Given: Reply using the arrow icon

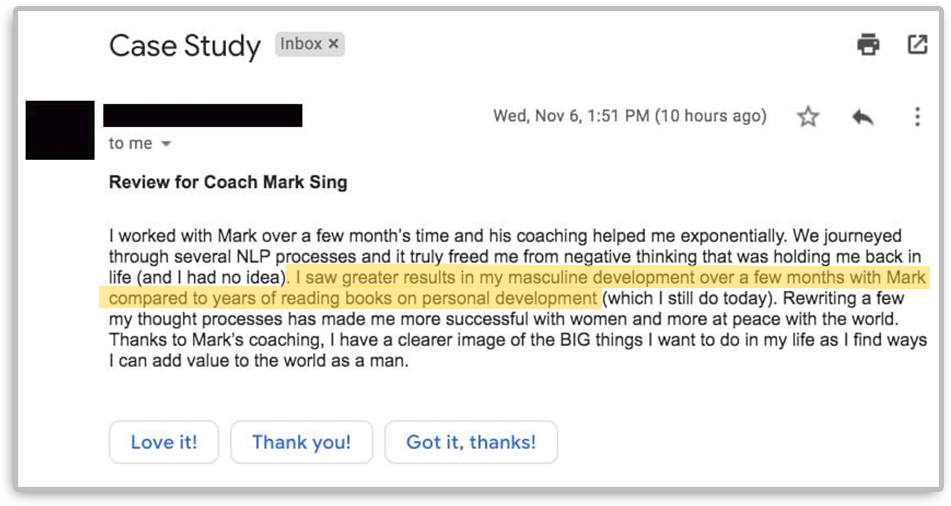Looking at the screenshot, I should [x=862, y=117].
